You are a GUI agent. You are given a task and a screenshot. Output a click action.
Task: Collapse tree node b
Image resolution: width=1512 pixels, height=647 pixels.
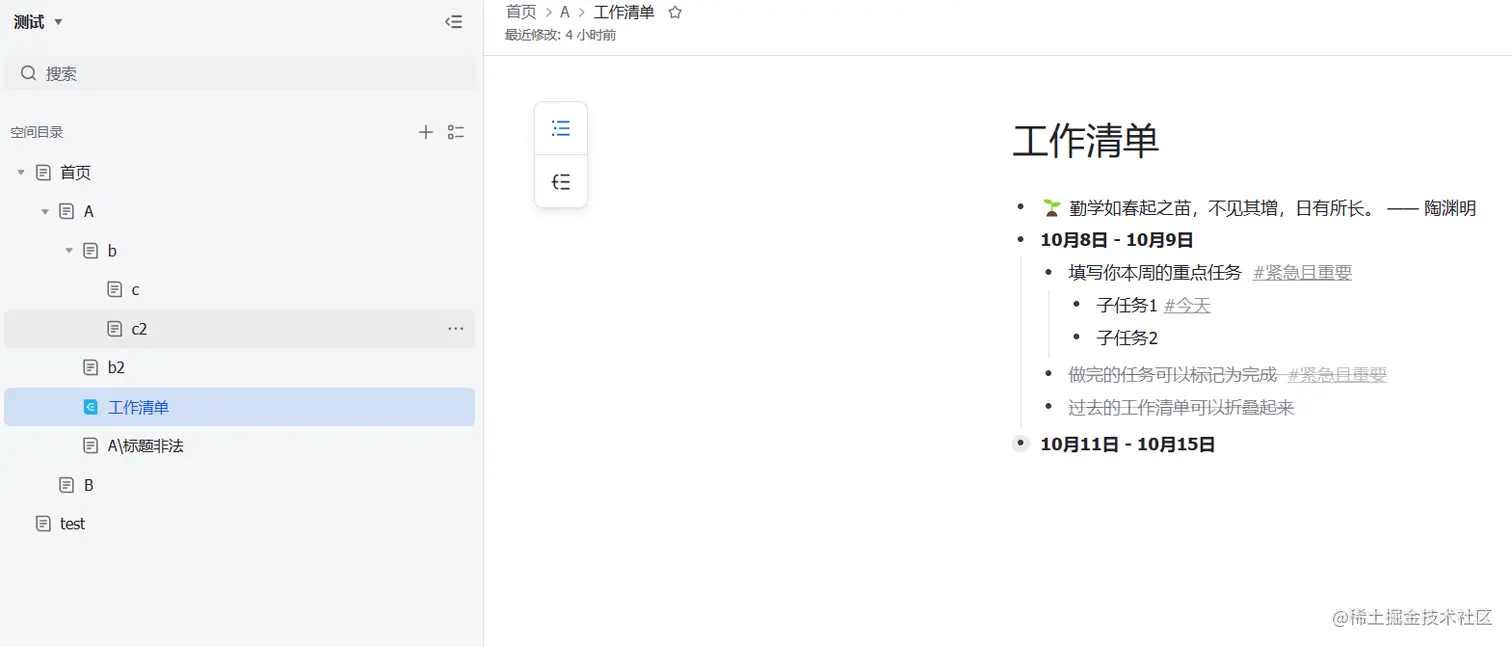[68, 250]
